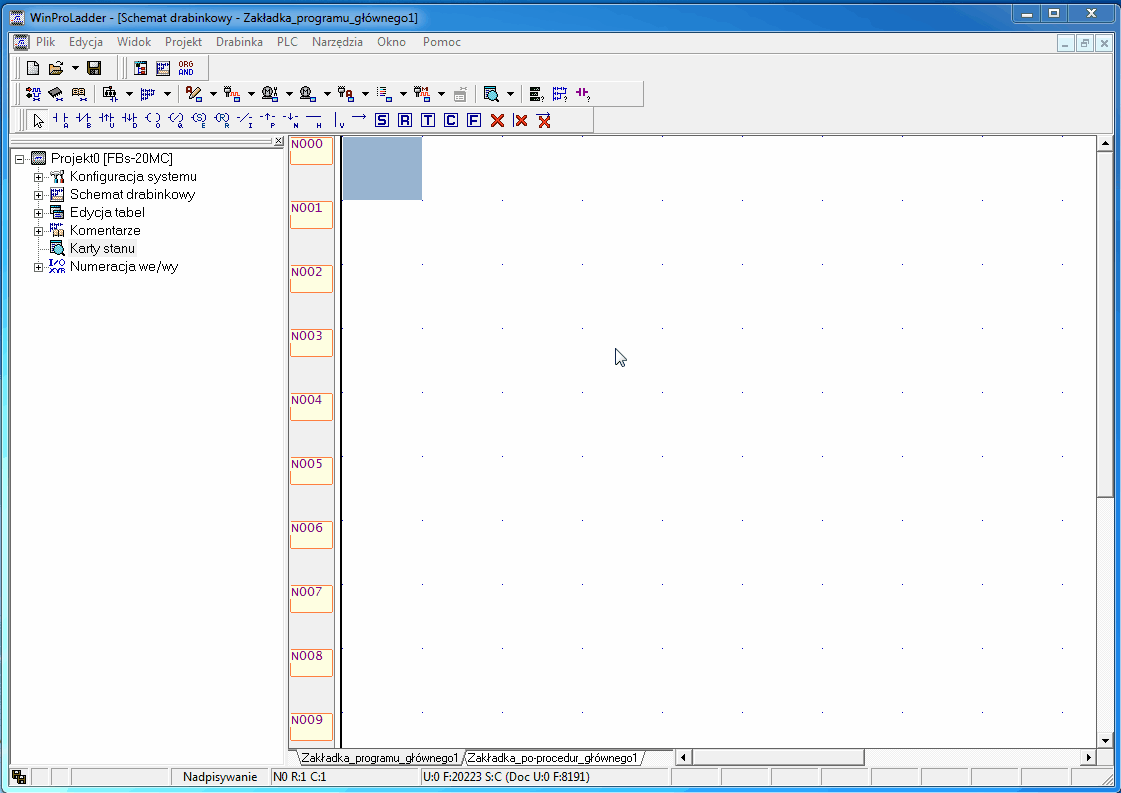Image resolution: width=1121 pixels, height=793 pixels.
Task: Insert Function with boxed F icon
Action: click(x=473, y=120)
